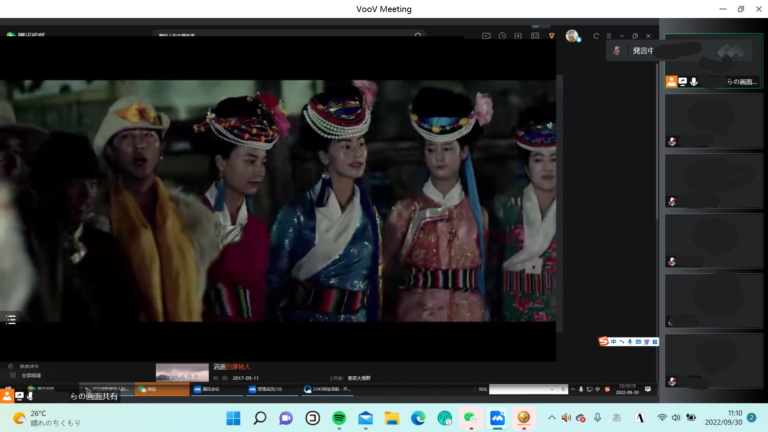Open the user avatar in shared player
Screen dimensions: 768x432
(572, 35)
